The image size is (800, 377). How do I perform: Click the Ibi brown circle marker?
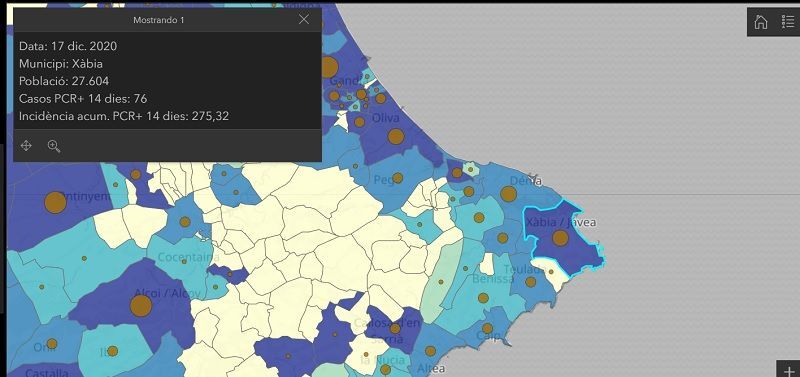point(112,351)
